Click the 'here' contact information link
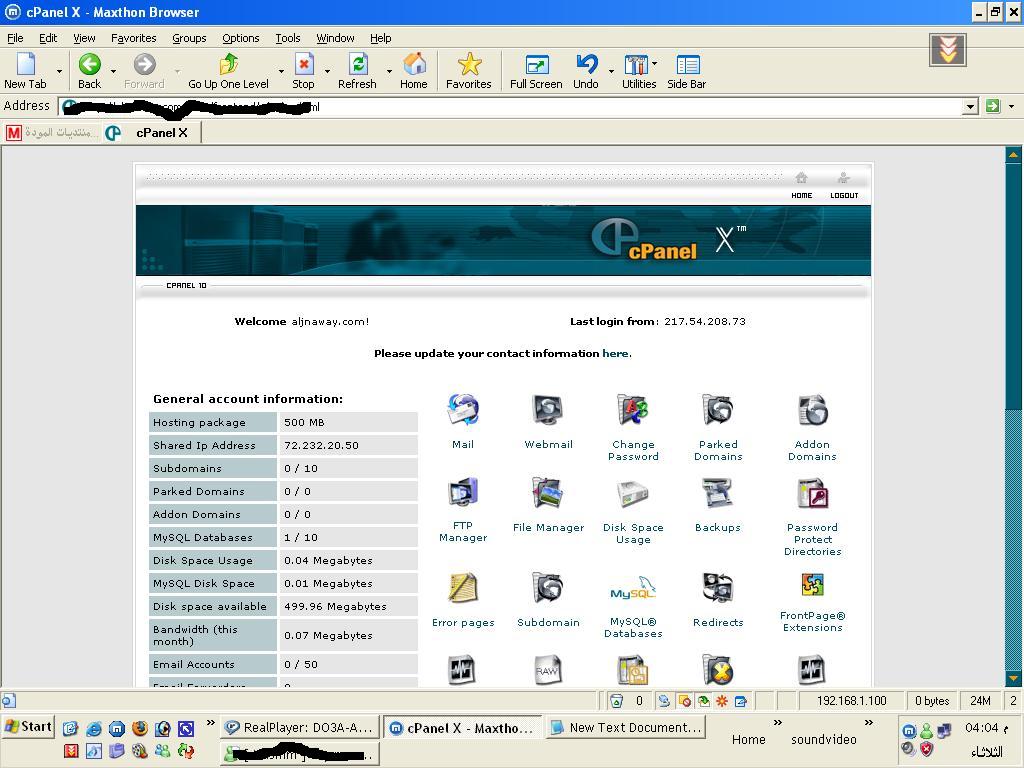 (615, 353)
